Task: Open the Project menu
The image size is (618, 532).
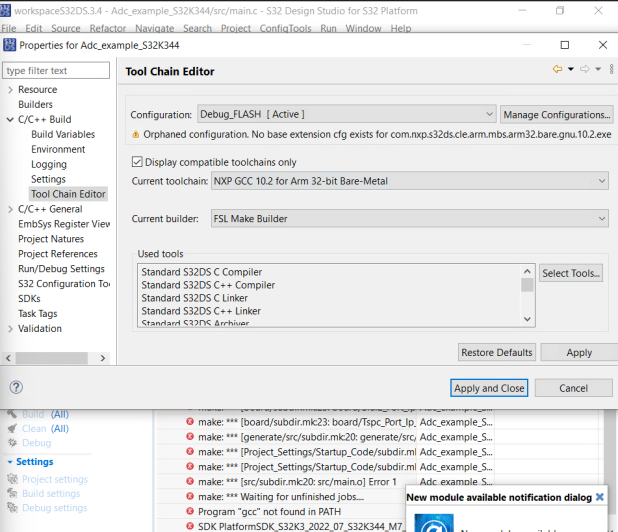Action: 236,28
